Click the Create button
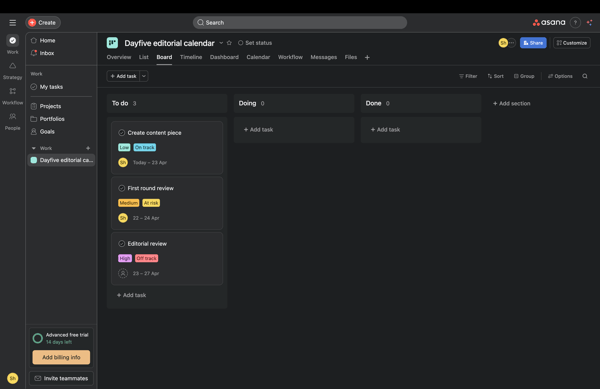Screen dimensions: 600x389 point(43,23)
